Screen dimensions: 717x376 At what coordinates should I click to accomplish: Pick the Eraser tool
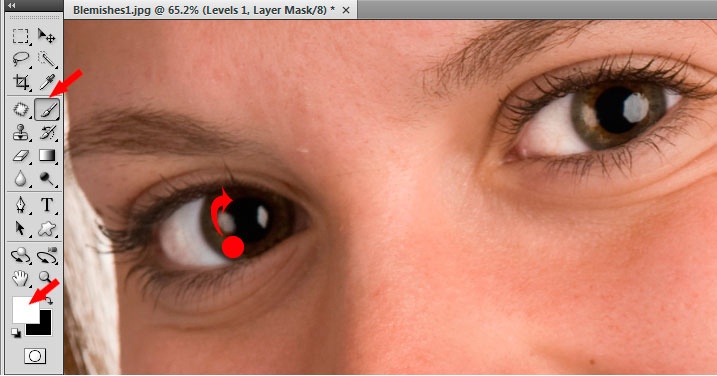(21, 156)
